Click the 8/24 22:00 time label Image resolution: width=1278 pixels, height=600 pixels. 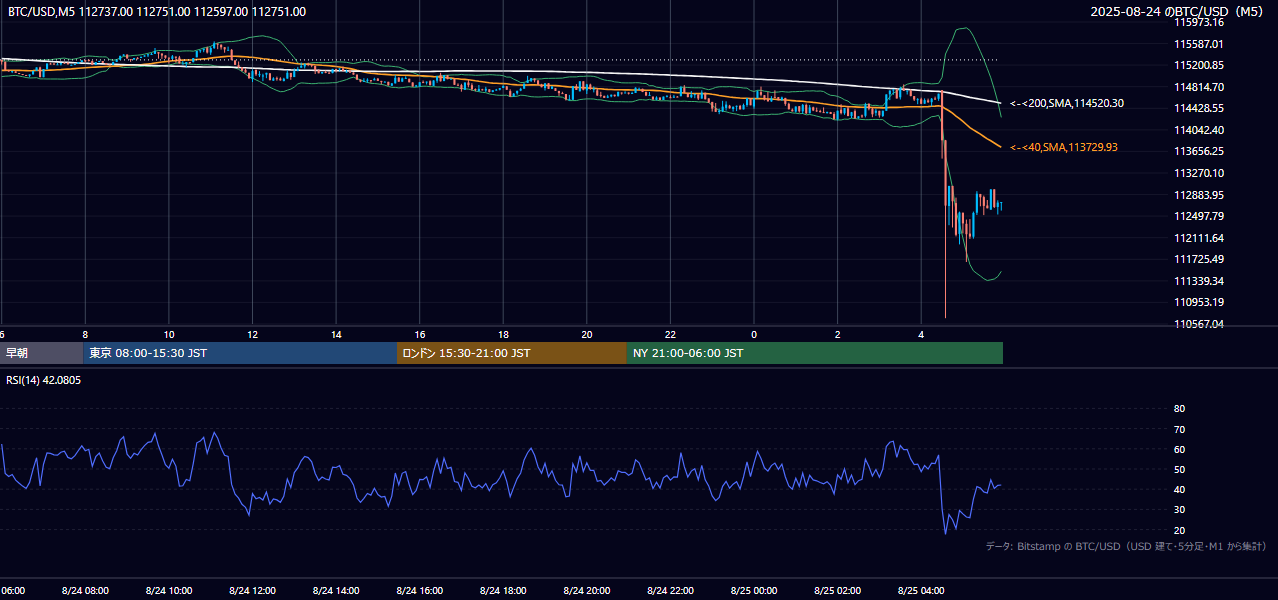(670, 591)
